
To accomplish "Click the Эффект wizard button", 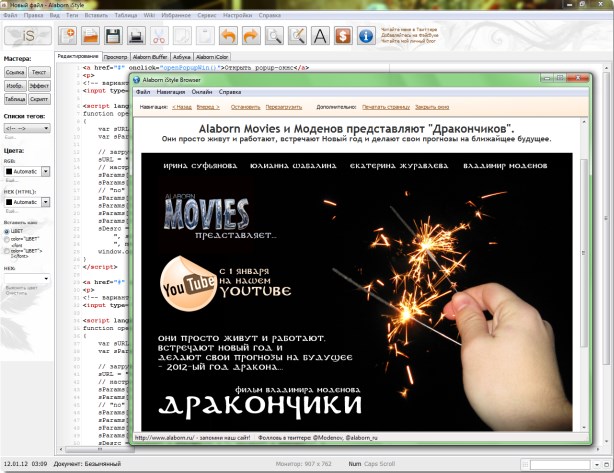I will [39, 85].
